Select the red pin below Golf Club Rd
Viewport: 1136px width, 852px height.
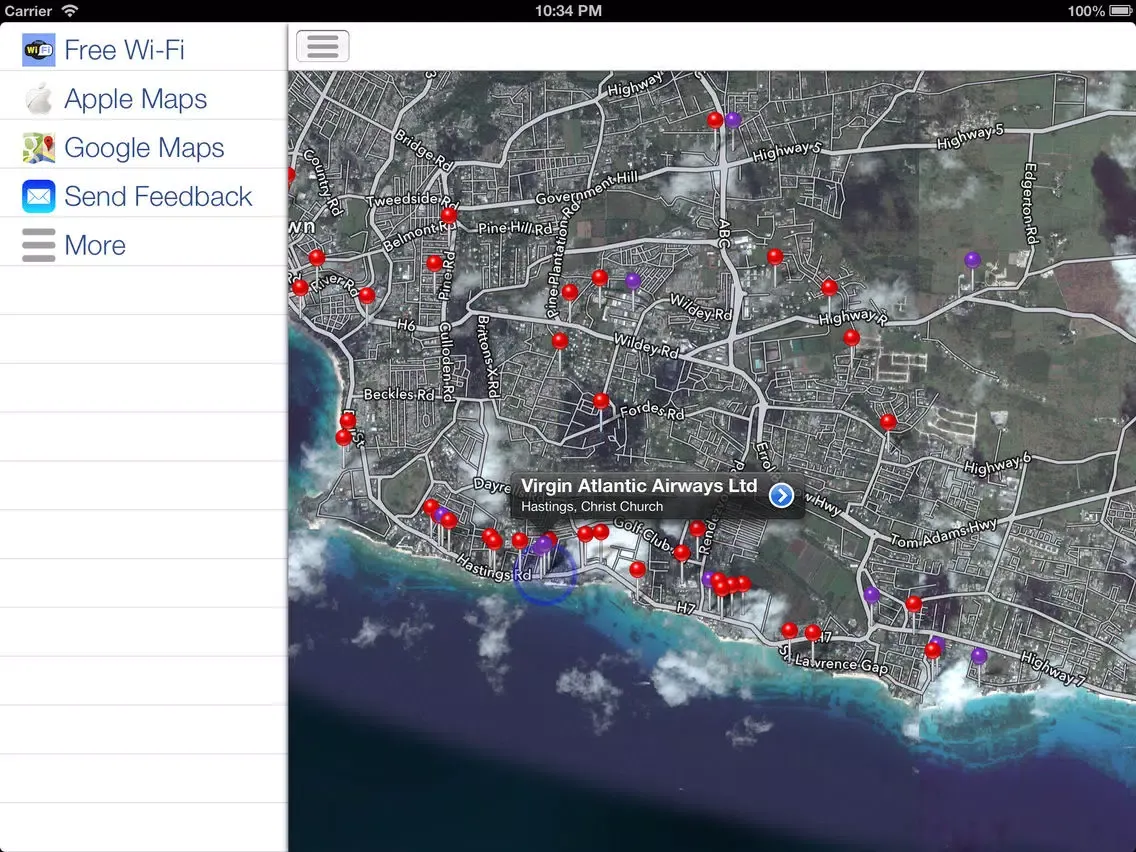[682, 554]
